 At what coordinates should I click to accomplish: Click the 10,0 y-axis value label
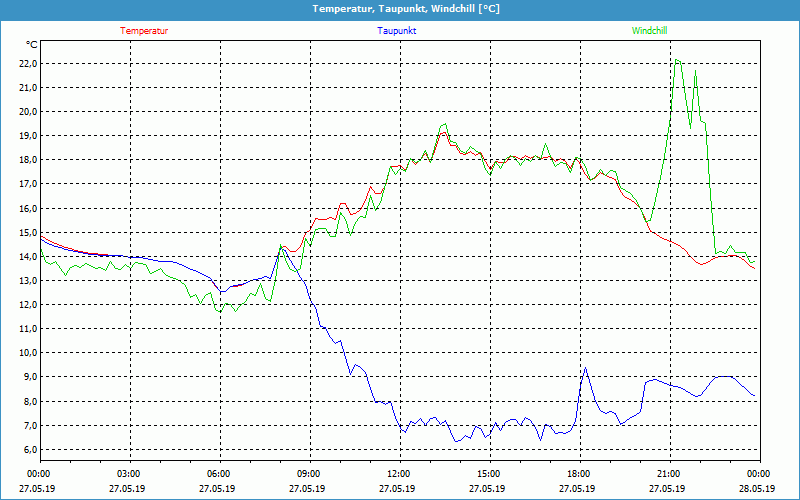coord(27,353)
